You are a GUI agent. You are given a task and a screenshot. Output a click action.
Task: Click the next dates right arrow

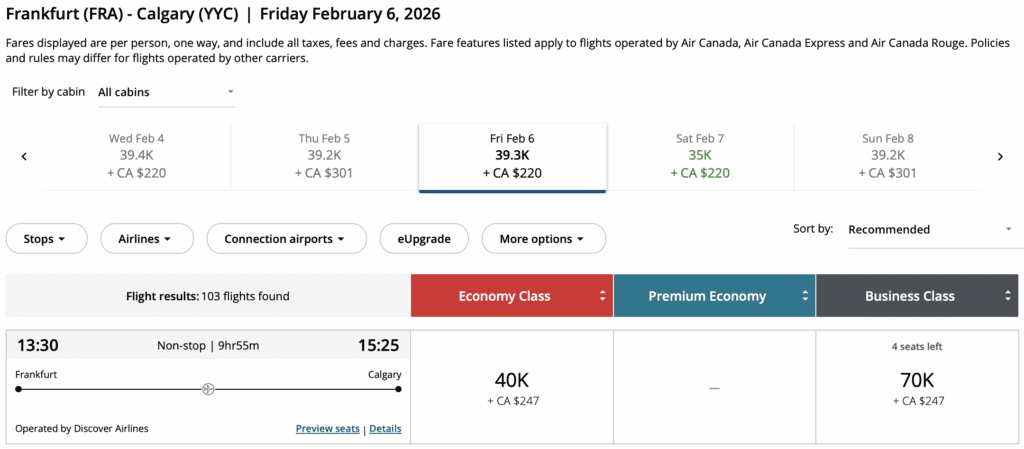pos(999,156)
